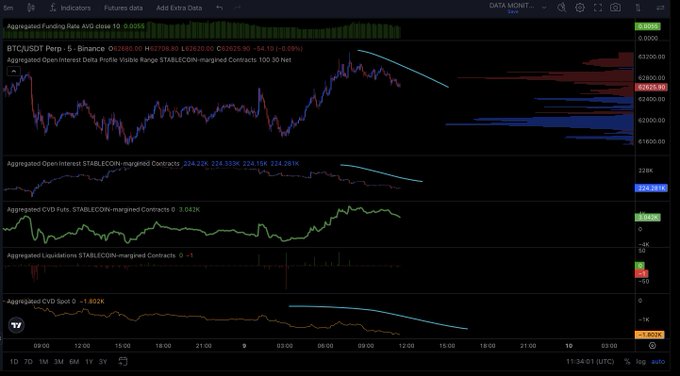Click the 3.042K CVD futures scale label

click(647, 217)
